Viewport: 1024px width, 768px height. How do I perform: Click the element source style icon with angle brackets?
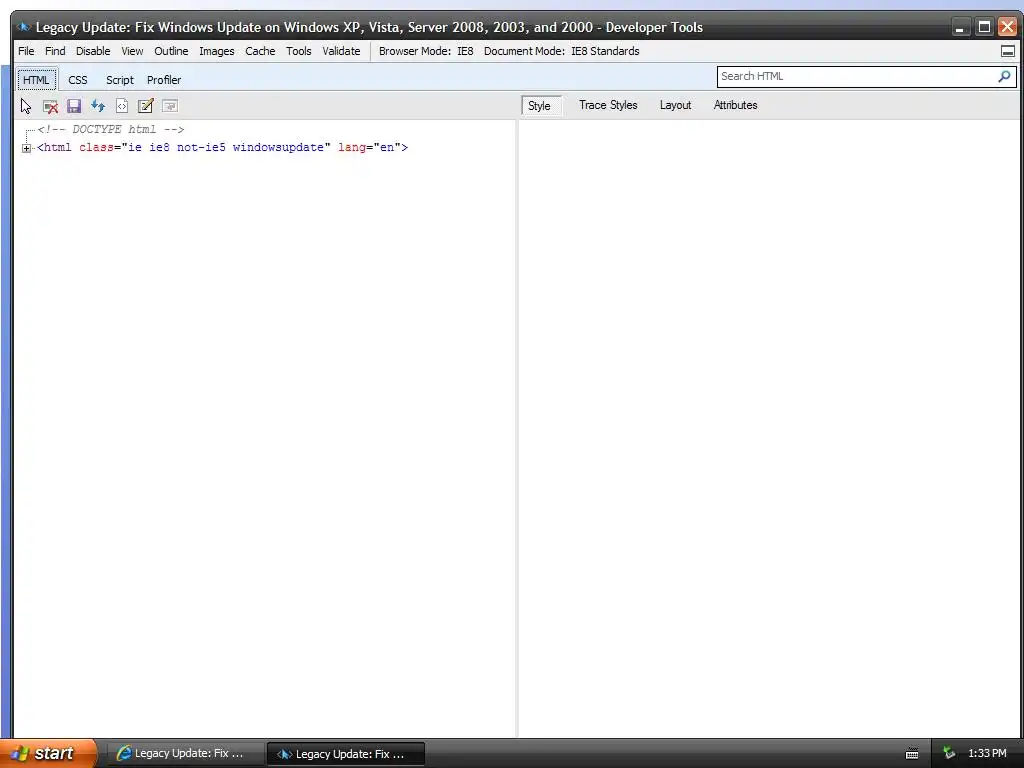pyautogui.click(x=121, y=106)
